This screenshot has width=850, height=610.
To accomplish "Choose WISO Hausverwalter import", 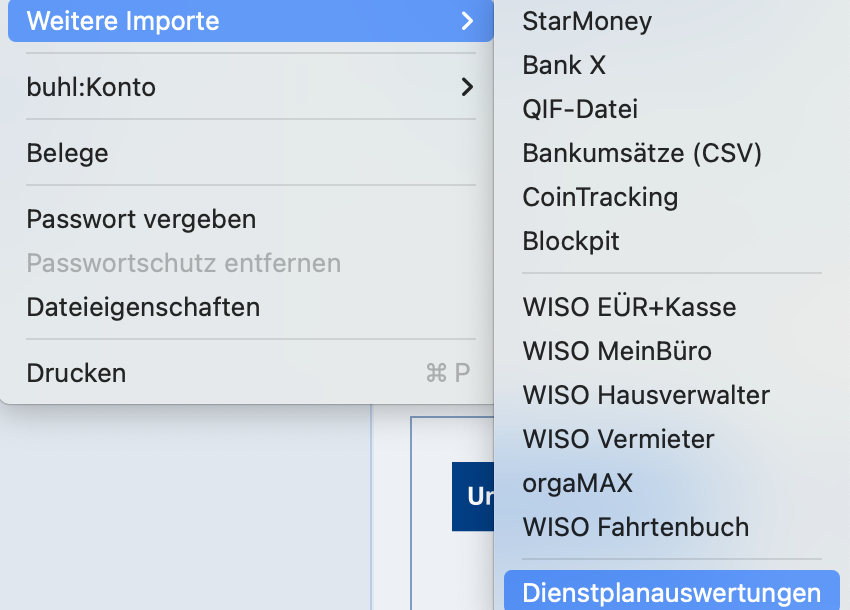I will click(x=646, y=395).
